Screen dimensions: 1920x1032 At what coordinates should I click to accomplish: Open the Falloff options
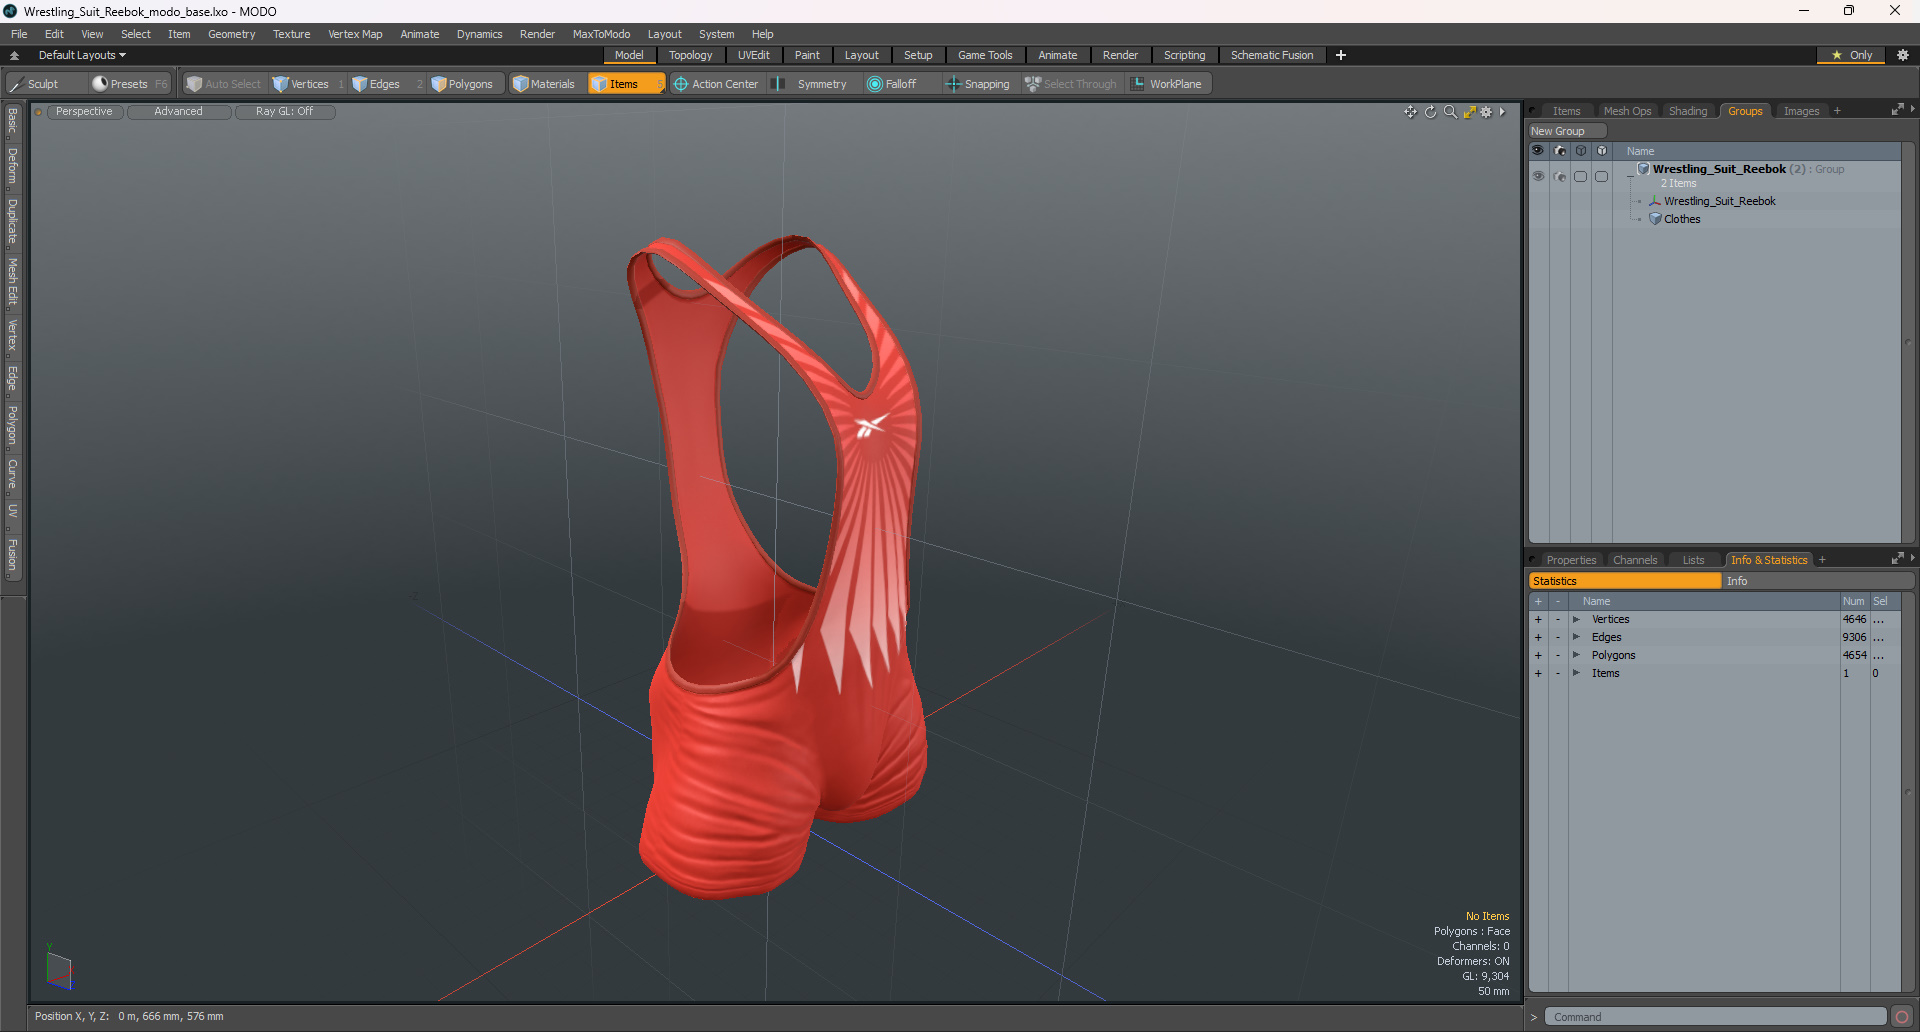[x=892, y=84]
